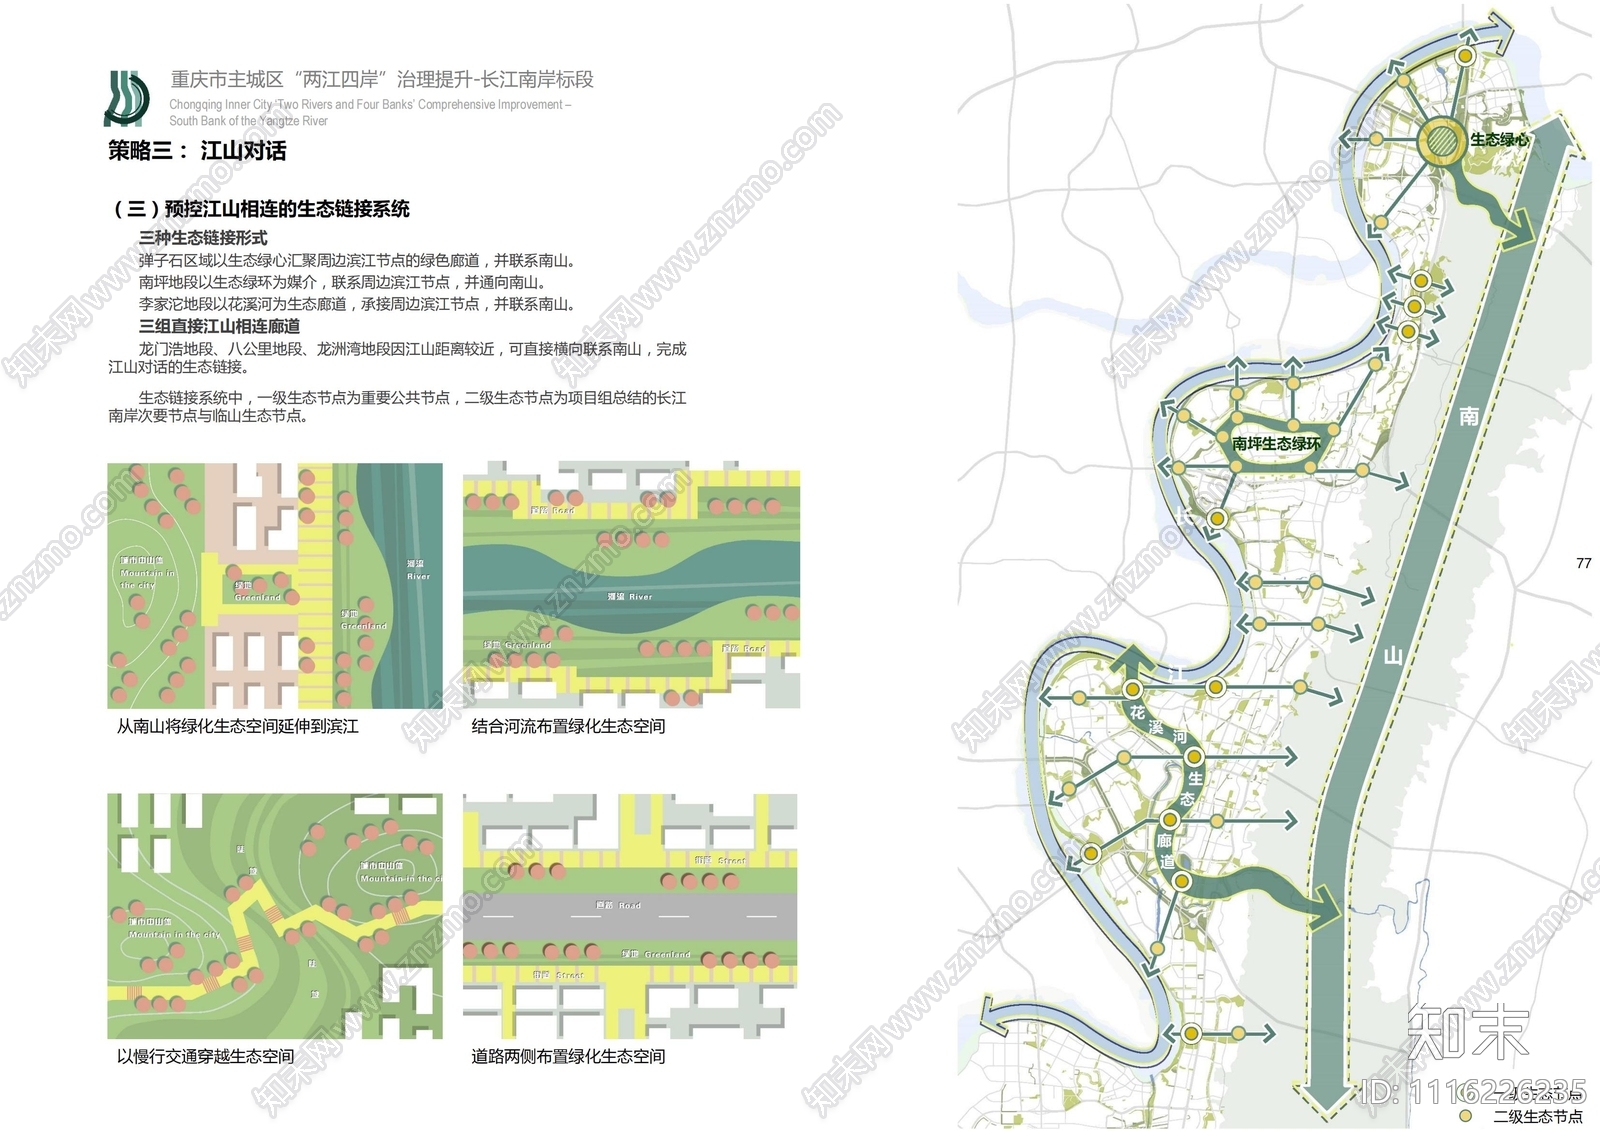The image size is (1600, 1131).
Task: Click the gray 道路 Road strip in the road diagram
Action: click(630, 916)
